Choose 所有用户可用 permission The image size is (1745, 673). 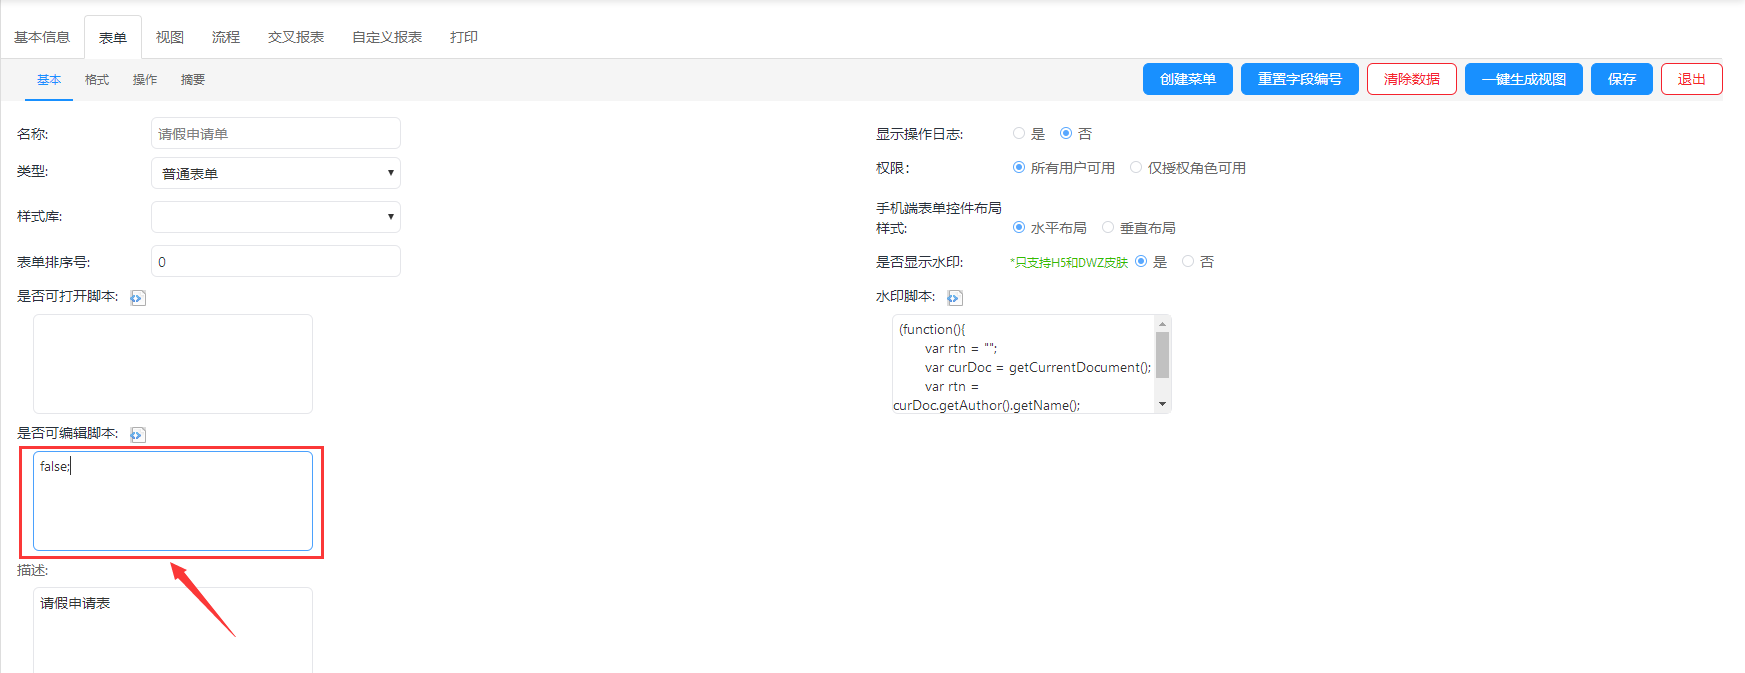(x=1019, y=167)
